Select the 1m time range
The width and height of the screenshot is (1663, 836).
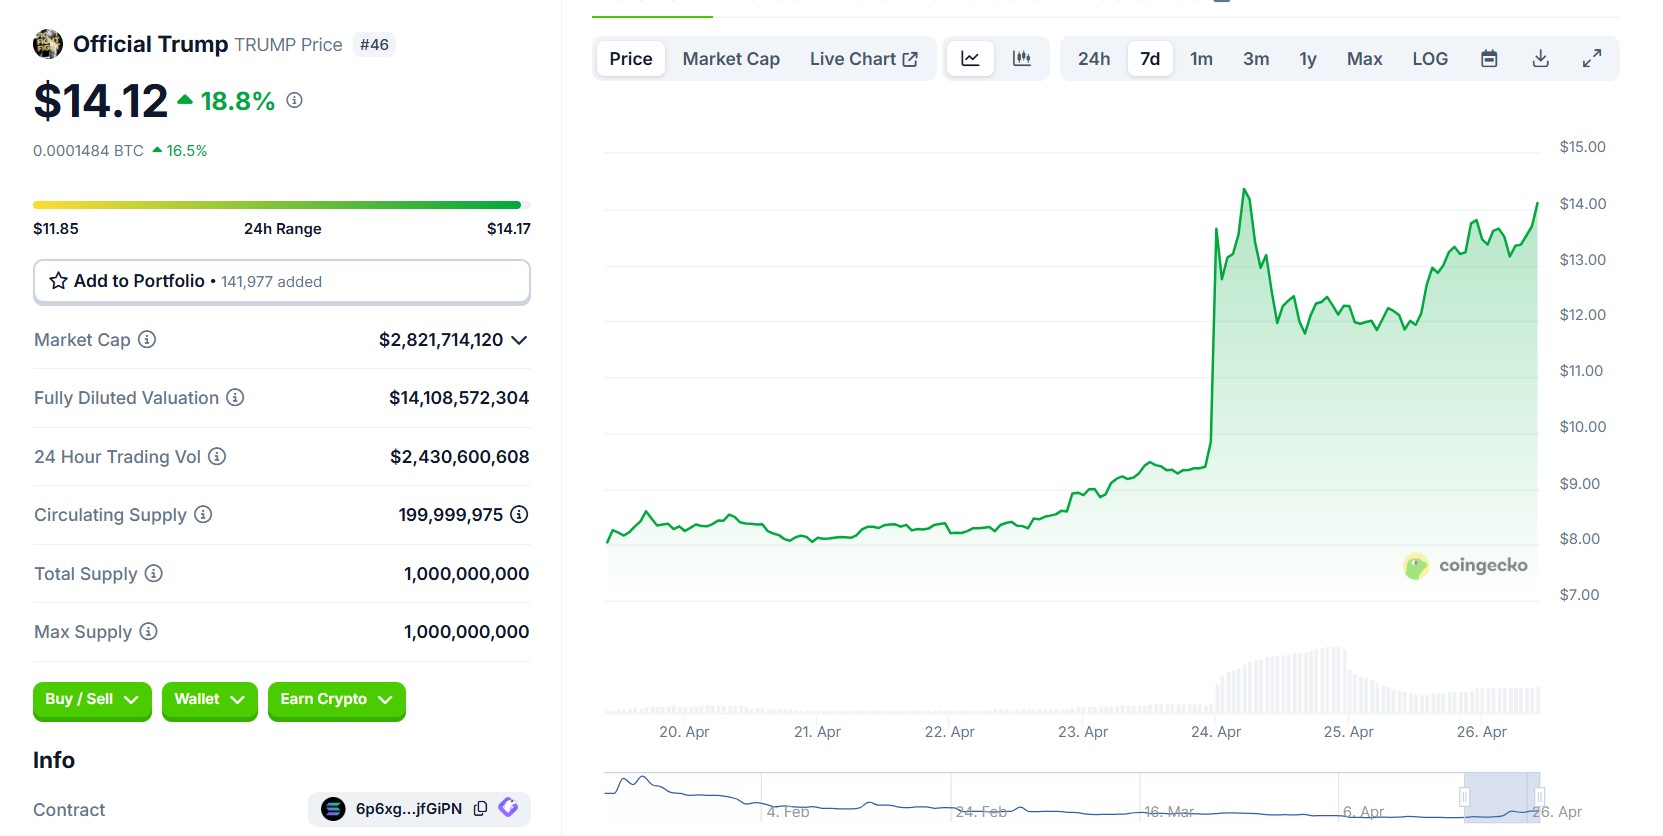pos(1201,59)
